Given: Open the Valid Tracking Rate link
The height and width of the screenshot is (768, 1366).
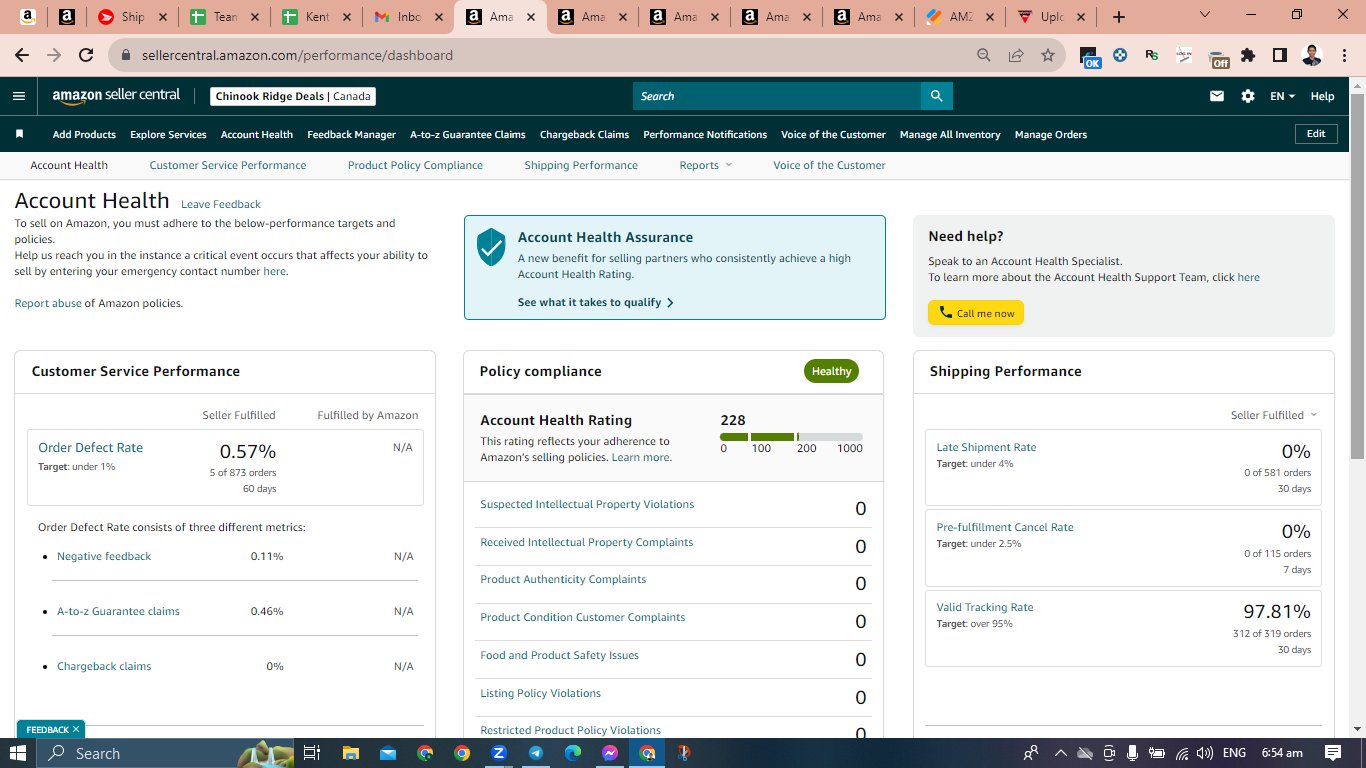Looking at the screenshot, I should coord(985,607).
